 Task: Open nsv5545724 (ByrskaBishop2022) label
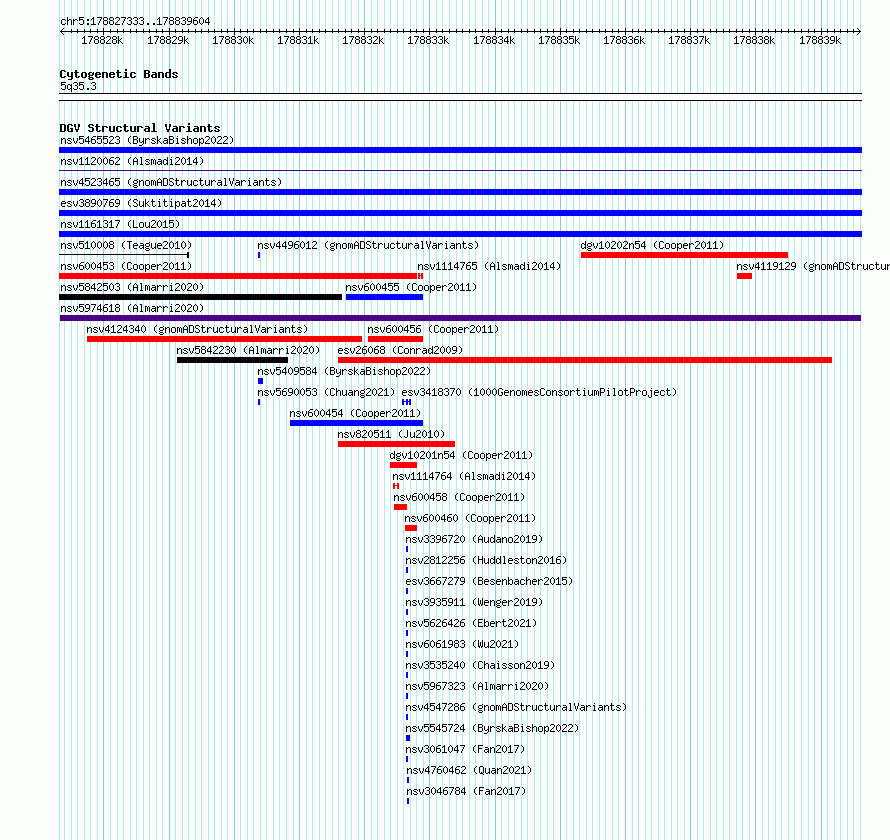pyautogui.click(x=492, y=728)
